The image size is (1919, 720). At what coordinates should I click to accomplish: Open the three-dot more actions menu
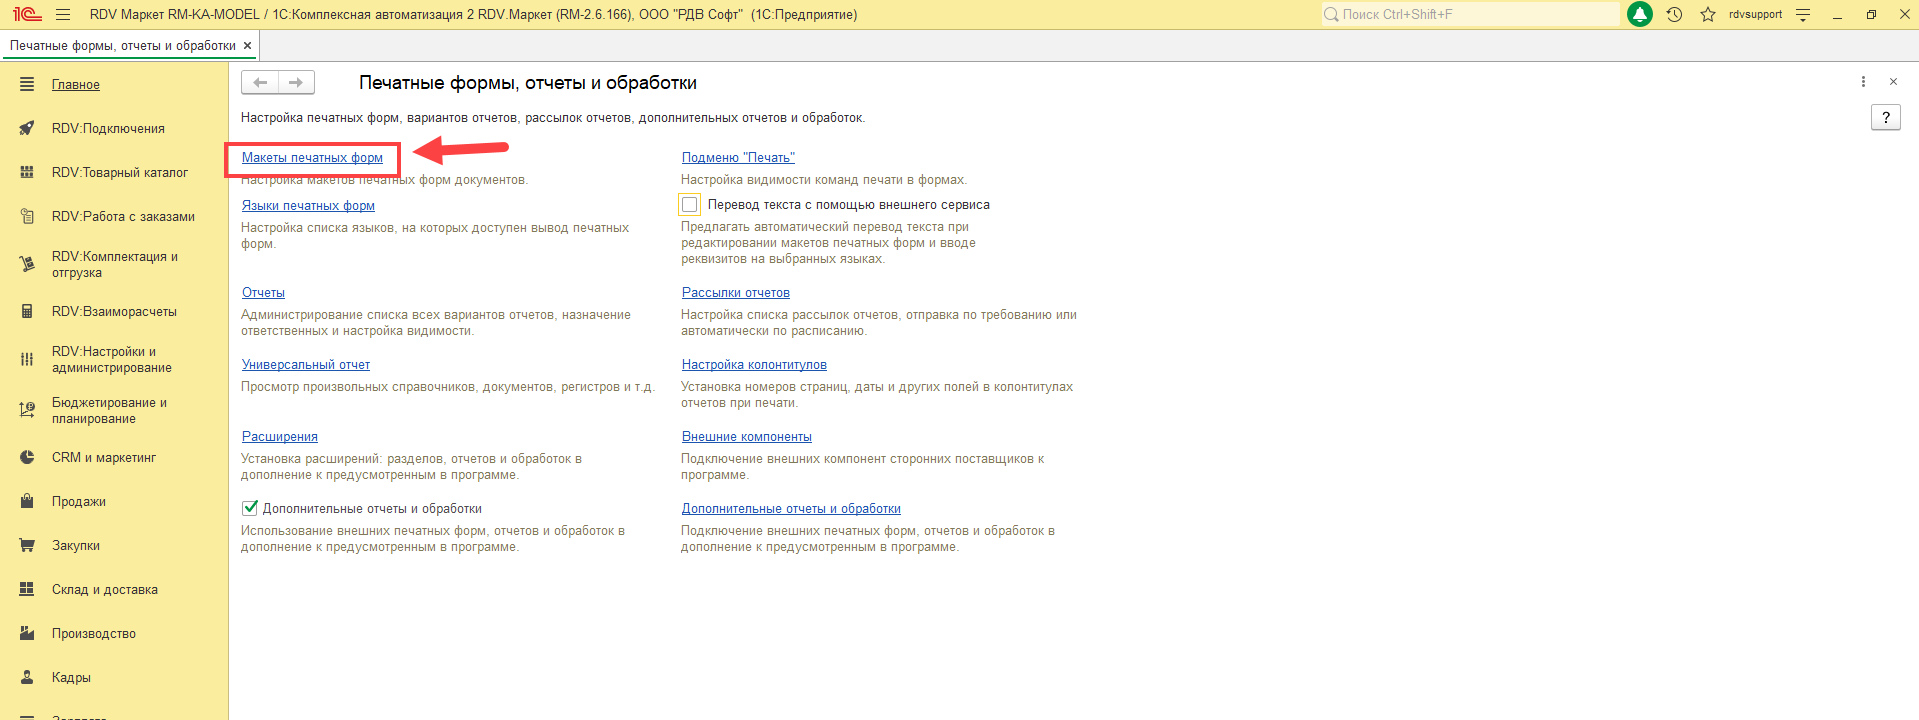point(1863,82)
